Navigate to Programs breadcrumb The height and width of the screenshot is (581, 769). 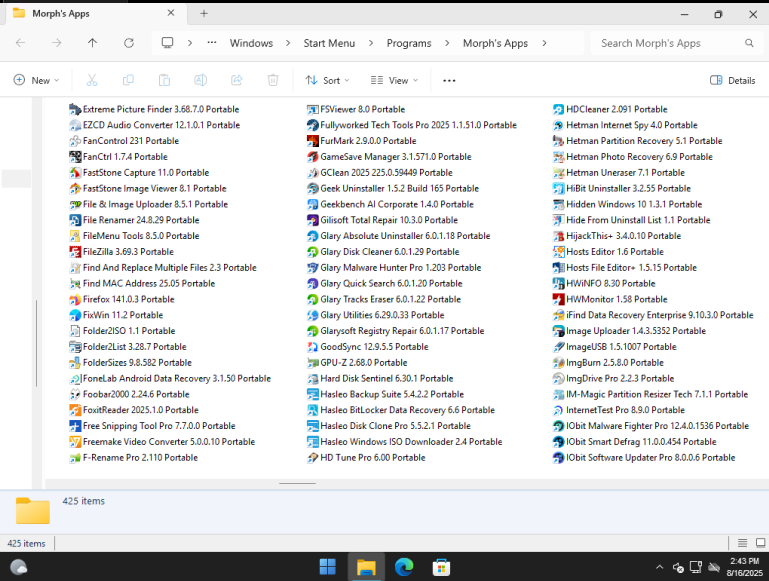tap(409, 43)
